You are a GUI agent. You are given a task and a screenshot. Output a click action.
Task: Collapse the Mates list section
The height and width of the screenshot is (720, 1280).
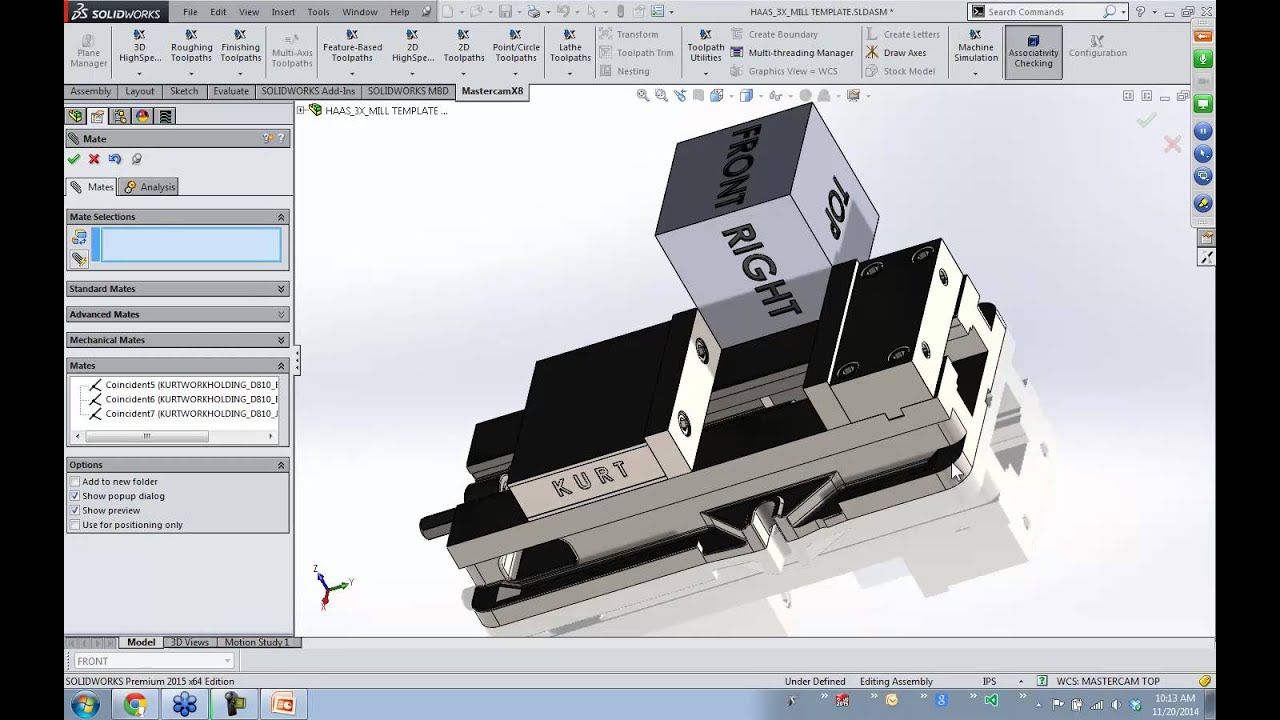click(x=281, y=366)
